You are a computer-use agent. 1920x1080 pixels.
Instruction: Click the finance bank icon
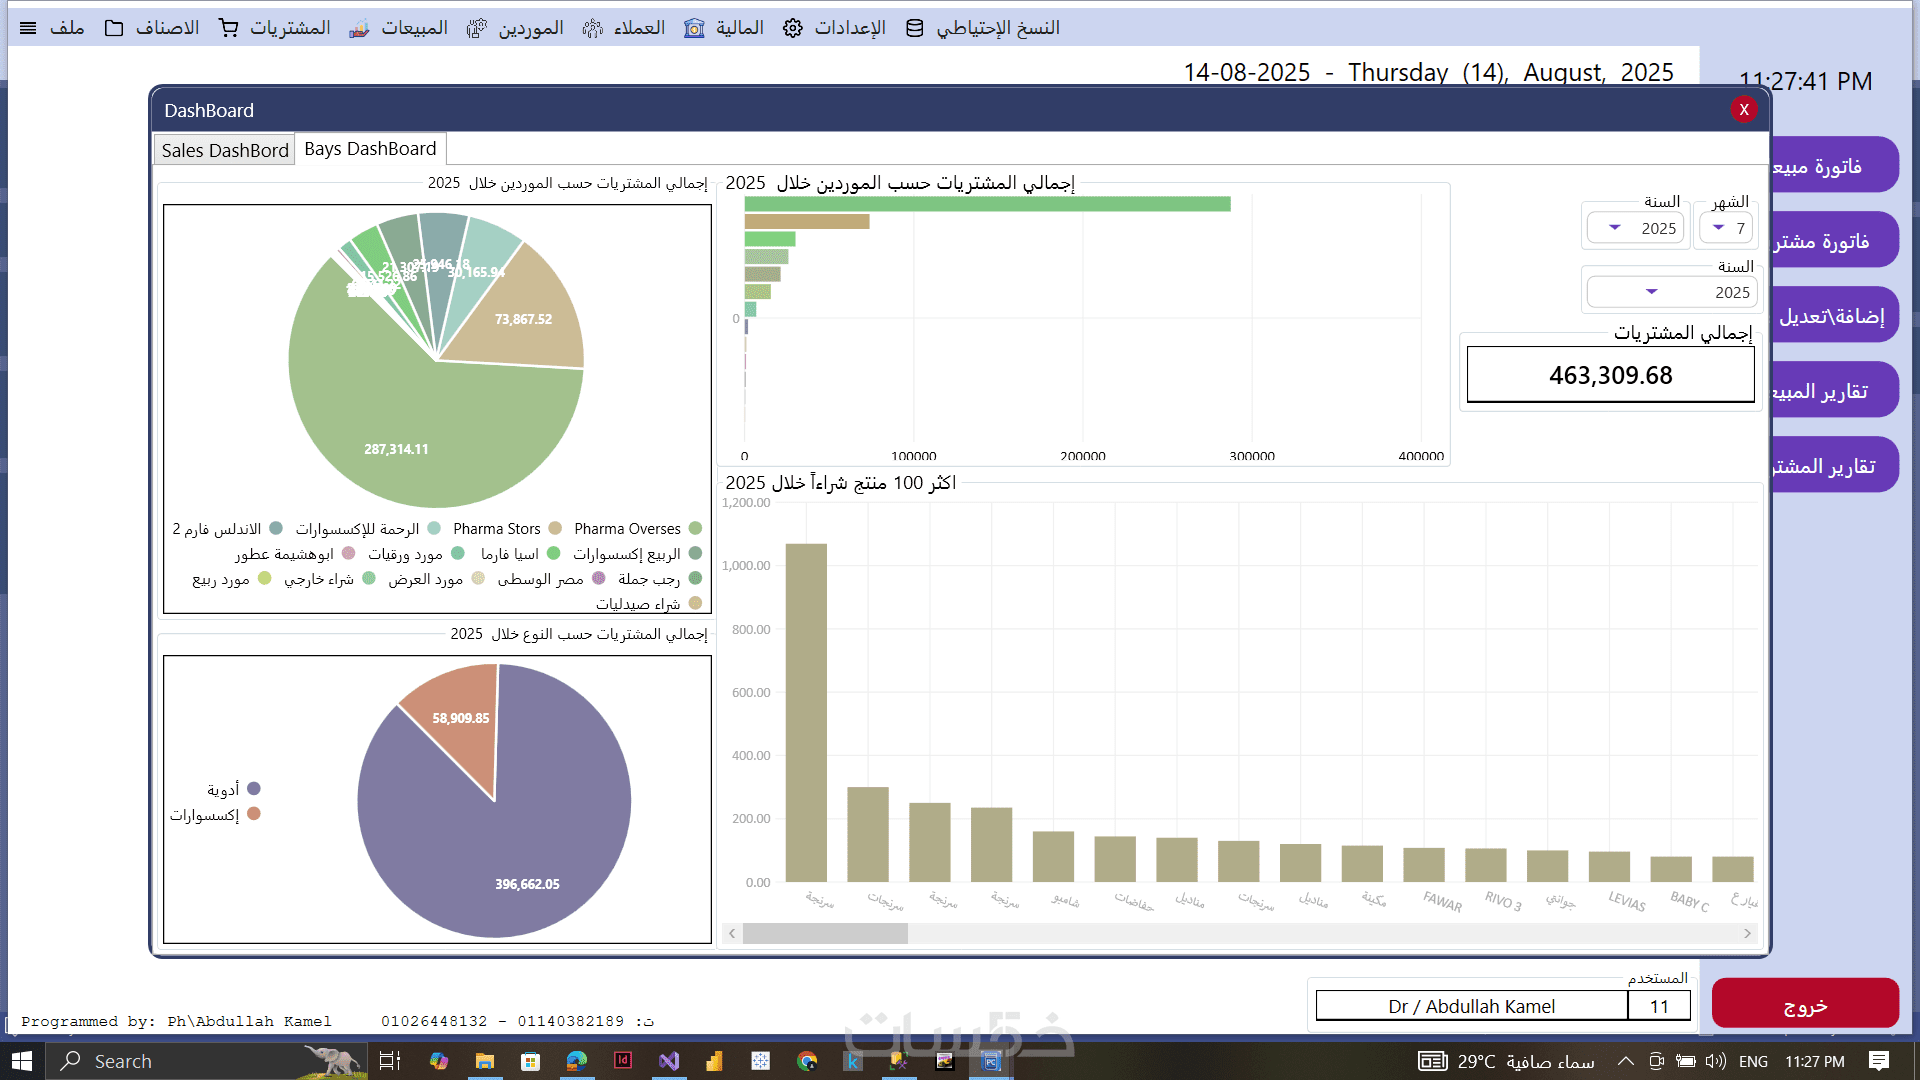click(x=694, y=28)
